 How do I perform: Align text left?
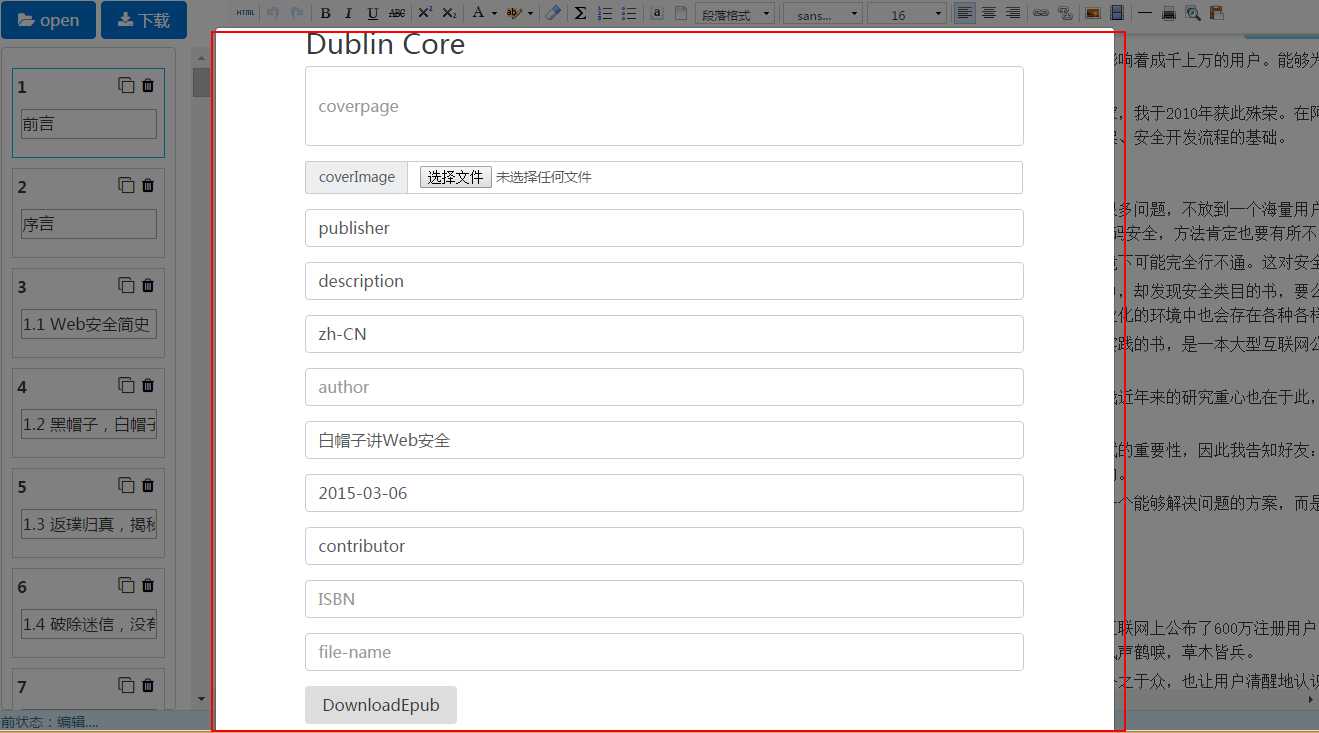[x=964, y=13]
